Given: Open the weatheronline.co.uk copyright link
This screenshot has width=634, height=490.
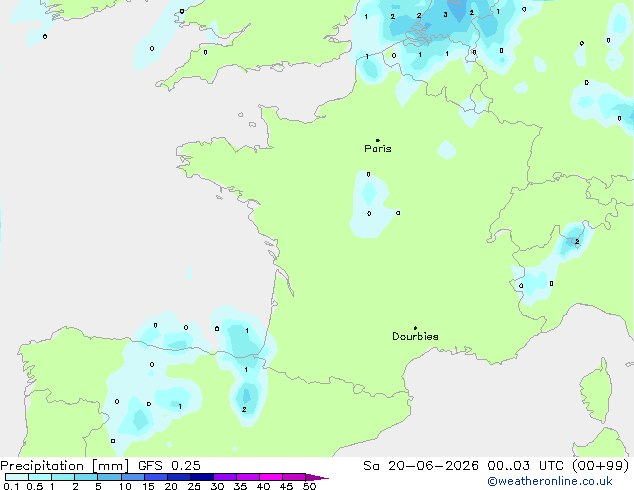Looking at the screenshot, I should (550, 481).
